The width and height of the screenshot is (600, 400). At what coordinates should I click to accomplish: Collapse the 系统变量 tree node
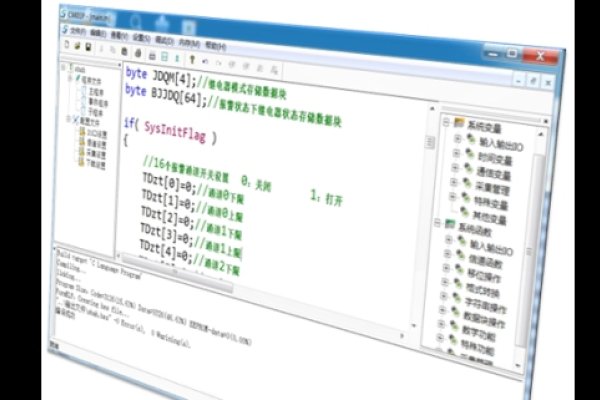(446, 122)
